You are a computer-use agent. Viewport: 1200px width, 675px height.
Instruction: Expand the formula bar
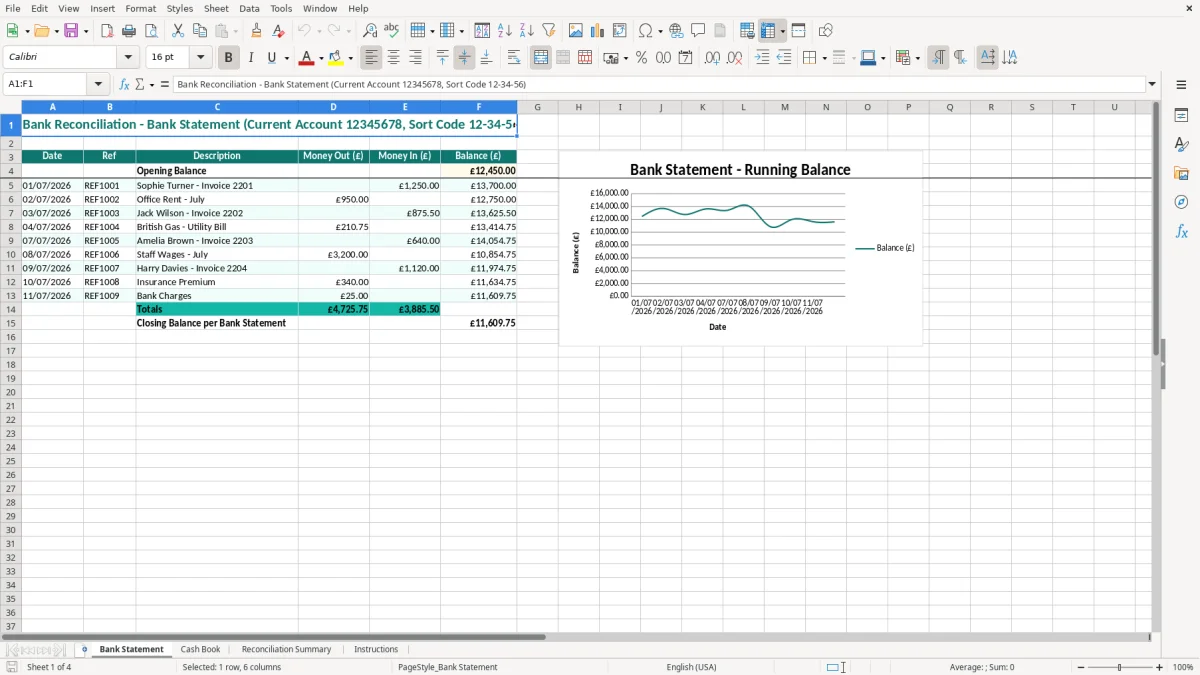(1152, 84)
